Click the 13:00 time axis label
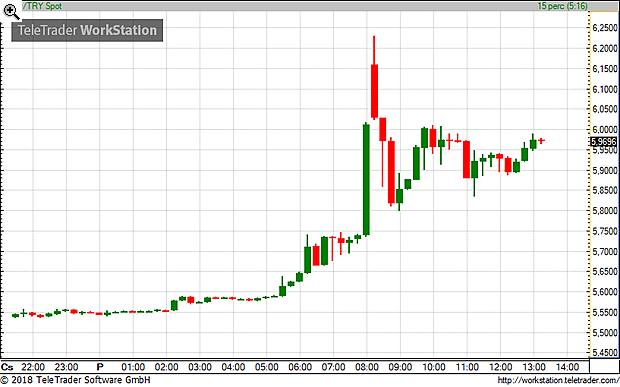This screenshot has height=387, width=620. point(534,366)
